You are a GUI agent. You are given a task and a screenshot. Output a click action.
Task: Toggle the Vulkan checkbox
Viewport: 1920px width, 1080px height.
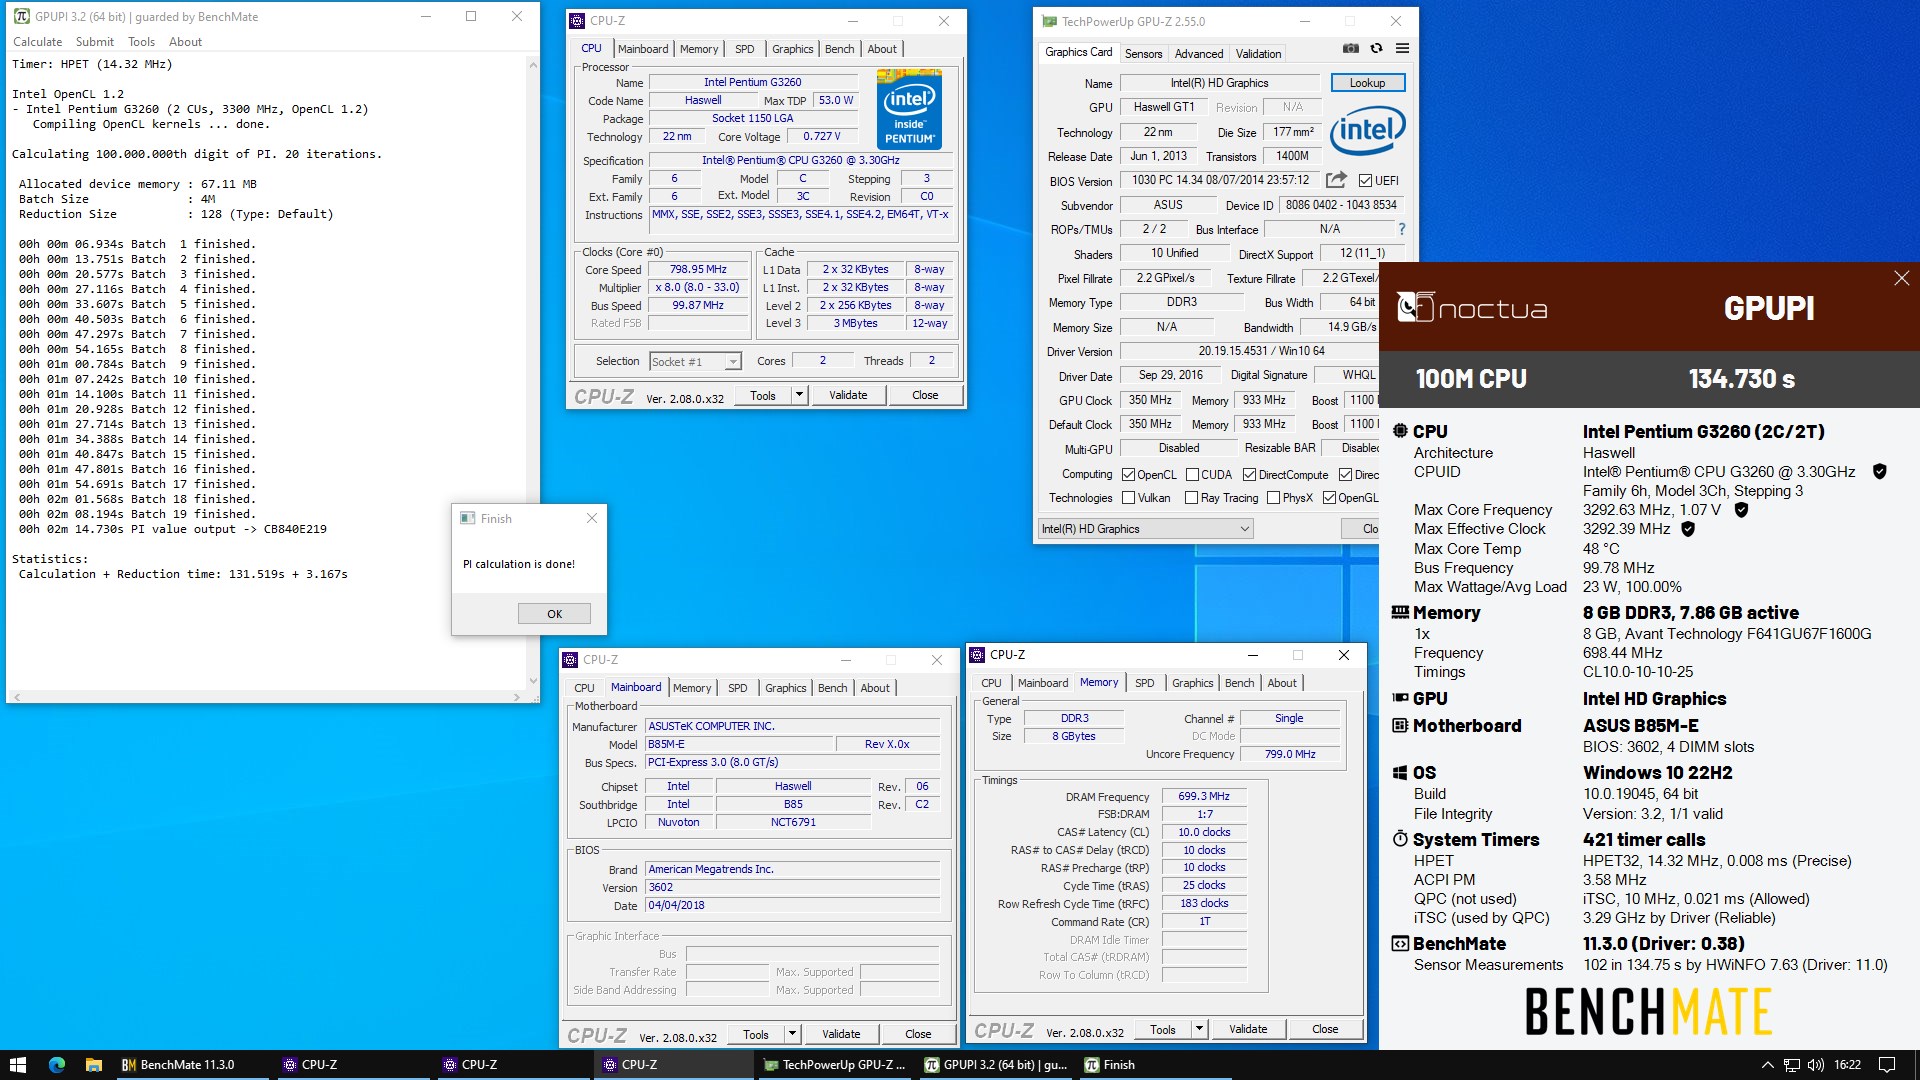click(1128, 498)
